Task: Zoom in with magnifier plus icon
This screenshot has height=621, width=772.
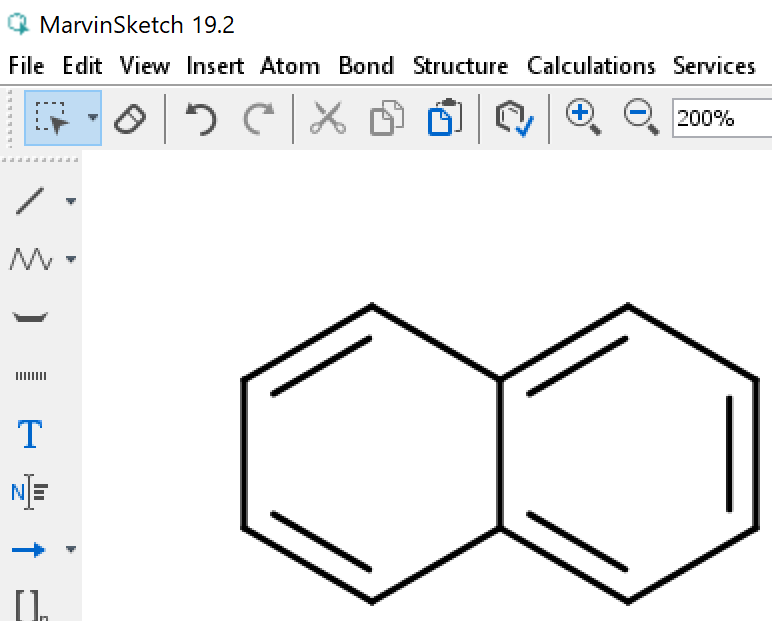Action: [x=582, y=118]
